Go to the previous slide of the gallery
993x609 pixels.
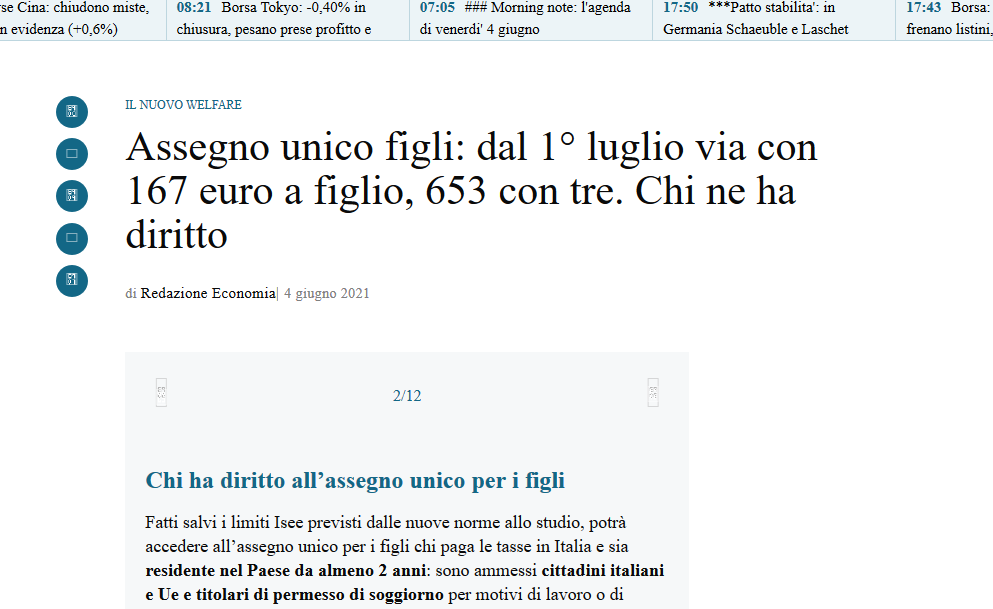161,393
